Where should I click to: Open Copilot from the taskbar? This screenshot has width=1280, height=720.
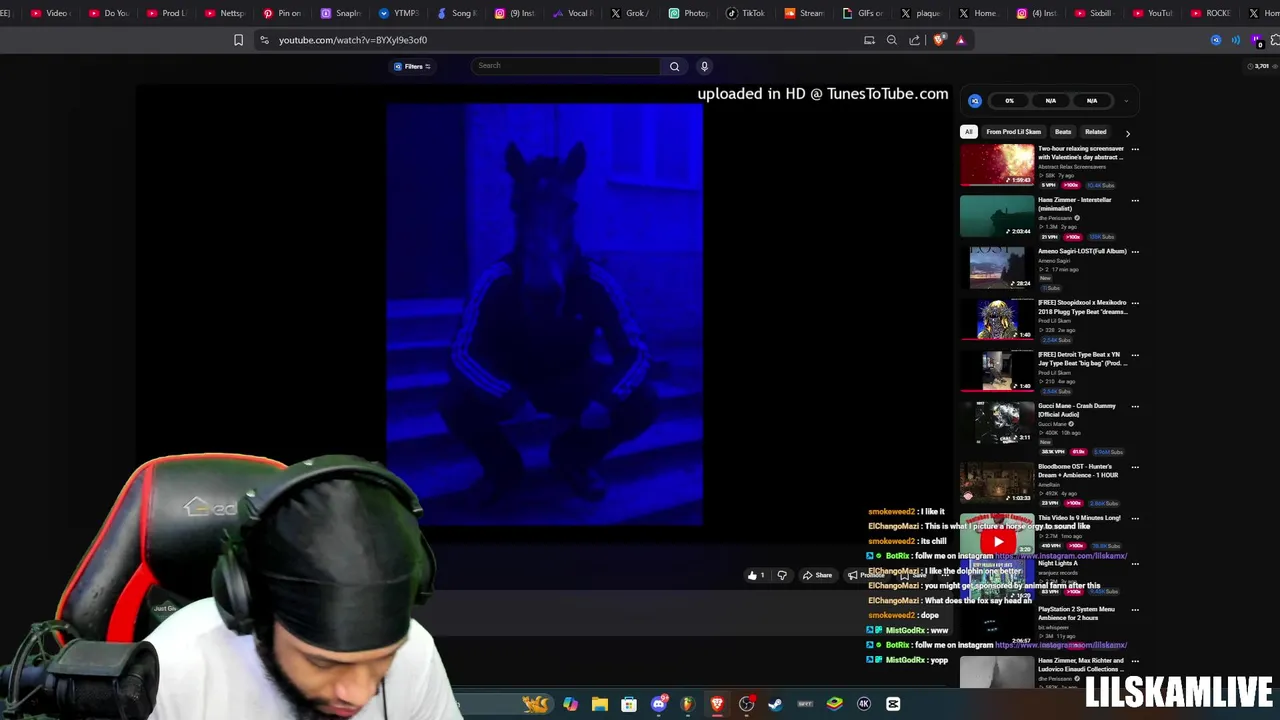pos(570,704)
